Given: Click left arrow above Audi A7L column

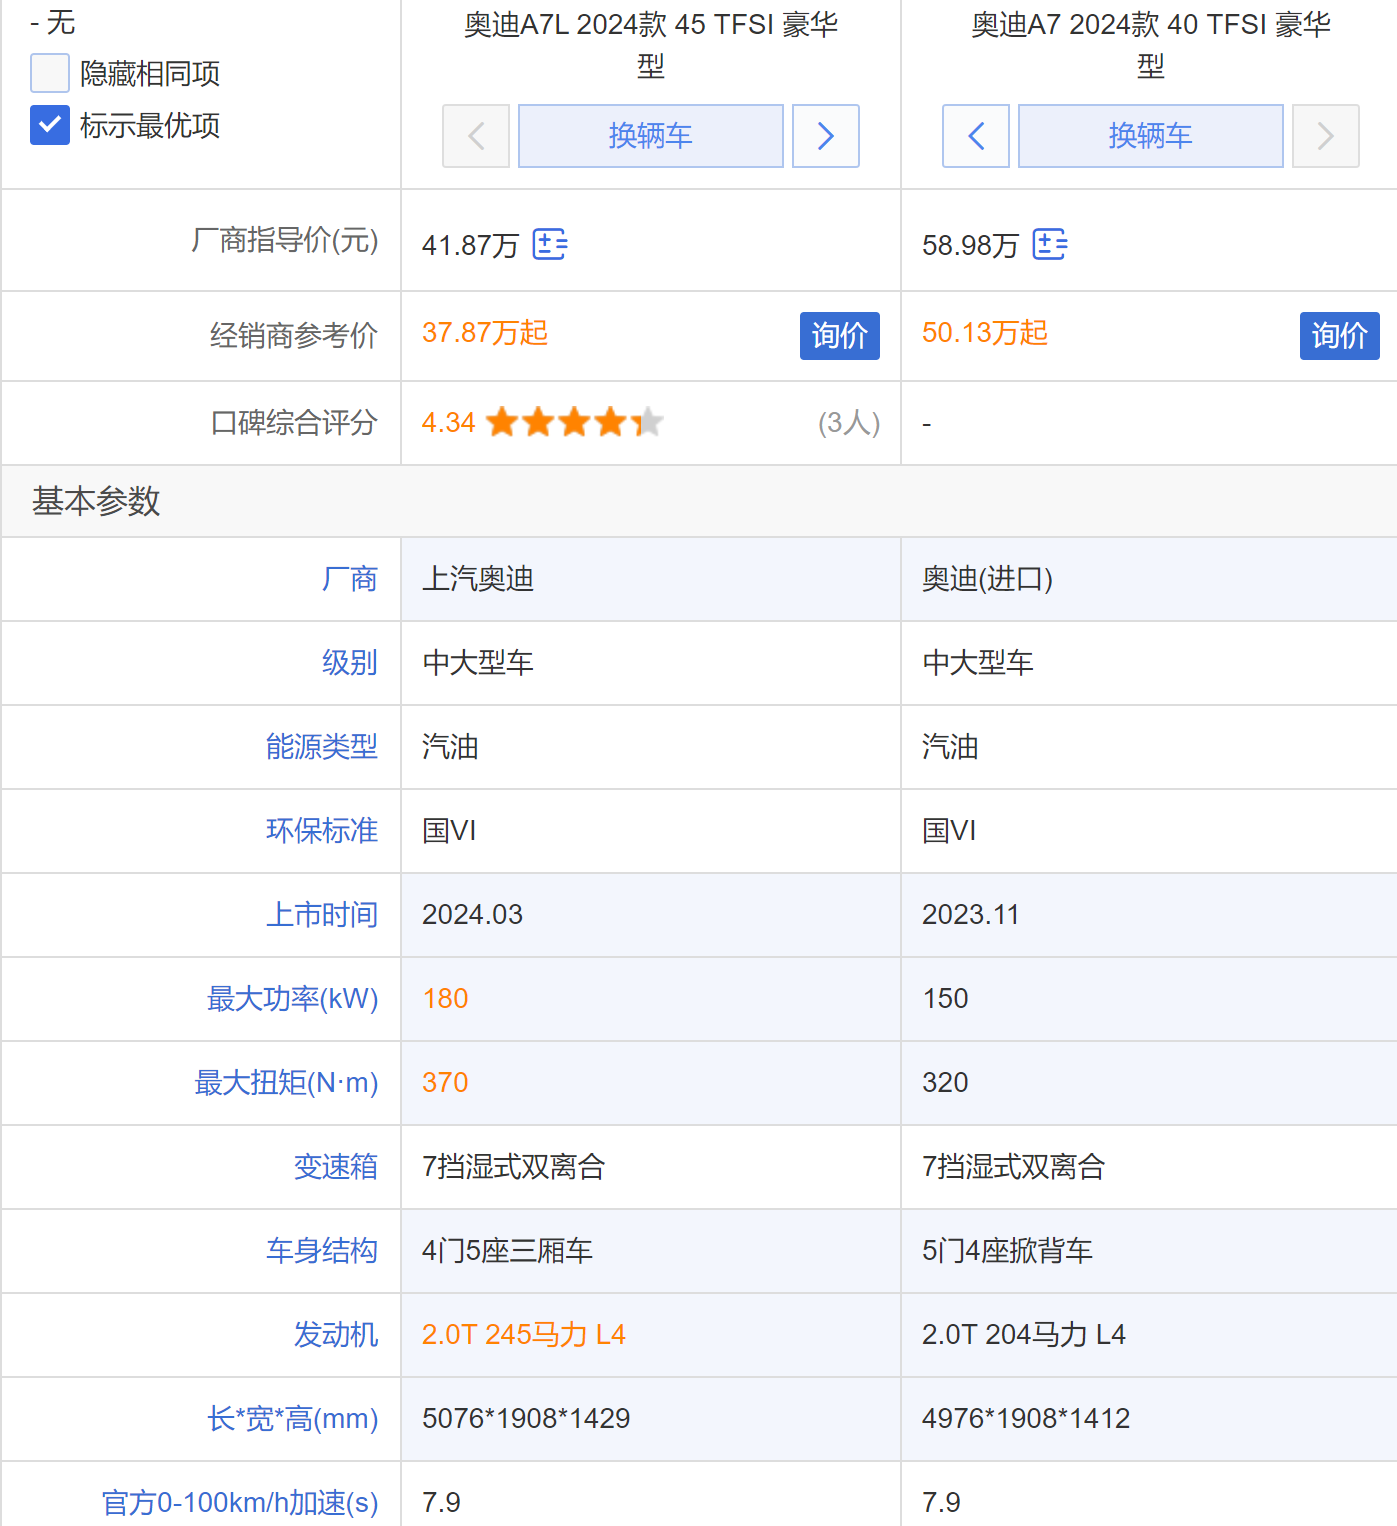Looking at the screenshot, I should 476,136.
